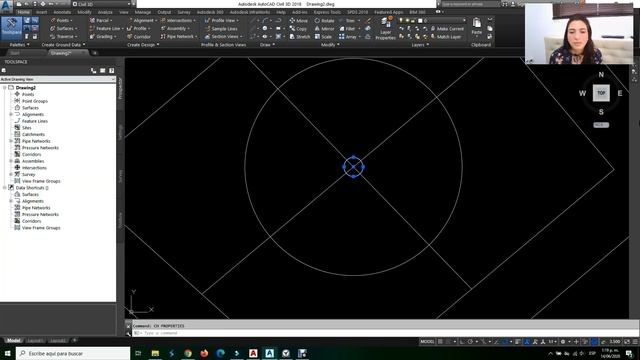Toggle polar tracking in status bar
Viewport: 640px width, 360px height.
coord(470,342)
